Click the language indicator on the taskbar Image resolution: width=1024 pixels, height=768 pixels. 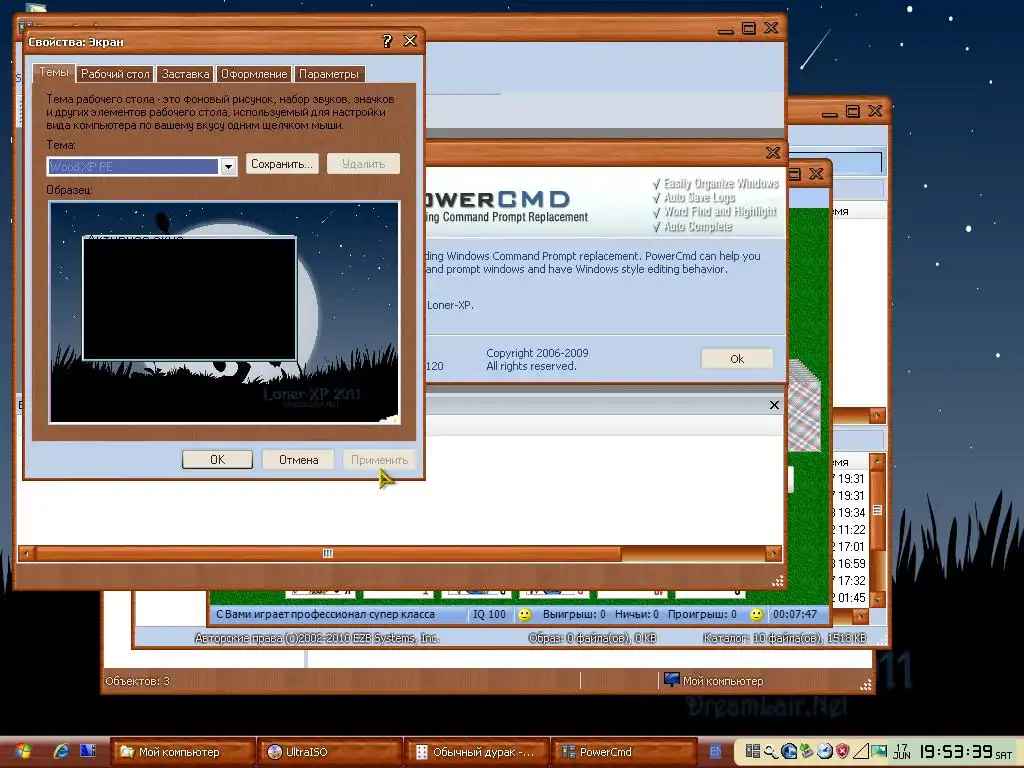(x=715, y=752)
